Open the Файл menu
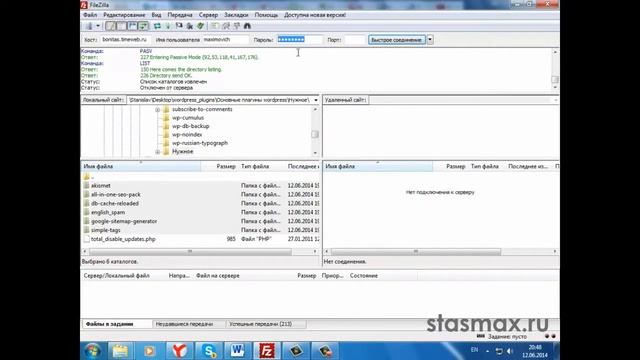 pyautogui.click(x=90, y=15)
